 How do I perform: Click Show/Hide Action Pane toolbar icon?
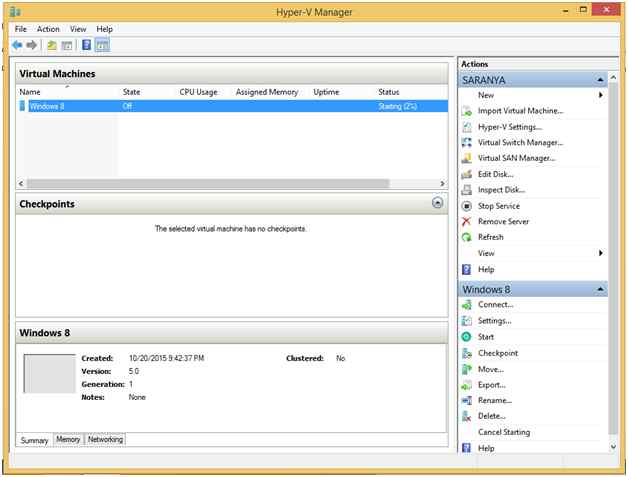pos(103,45)
